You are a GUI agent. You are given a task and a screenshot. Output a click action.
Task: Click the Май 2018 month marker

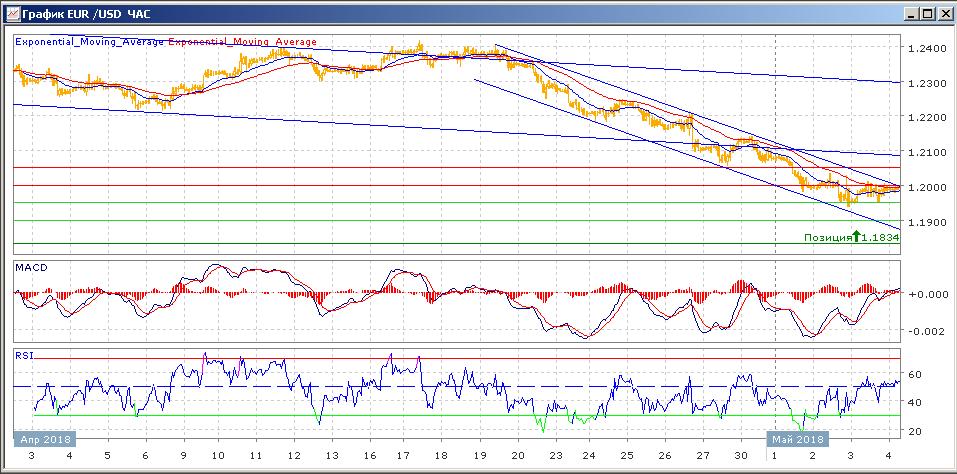click(x=797, y=438)
